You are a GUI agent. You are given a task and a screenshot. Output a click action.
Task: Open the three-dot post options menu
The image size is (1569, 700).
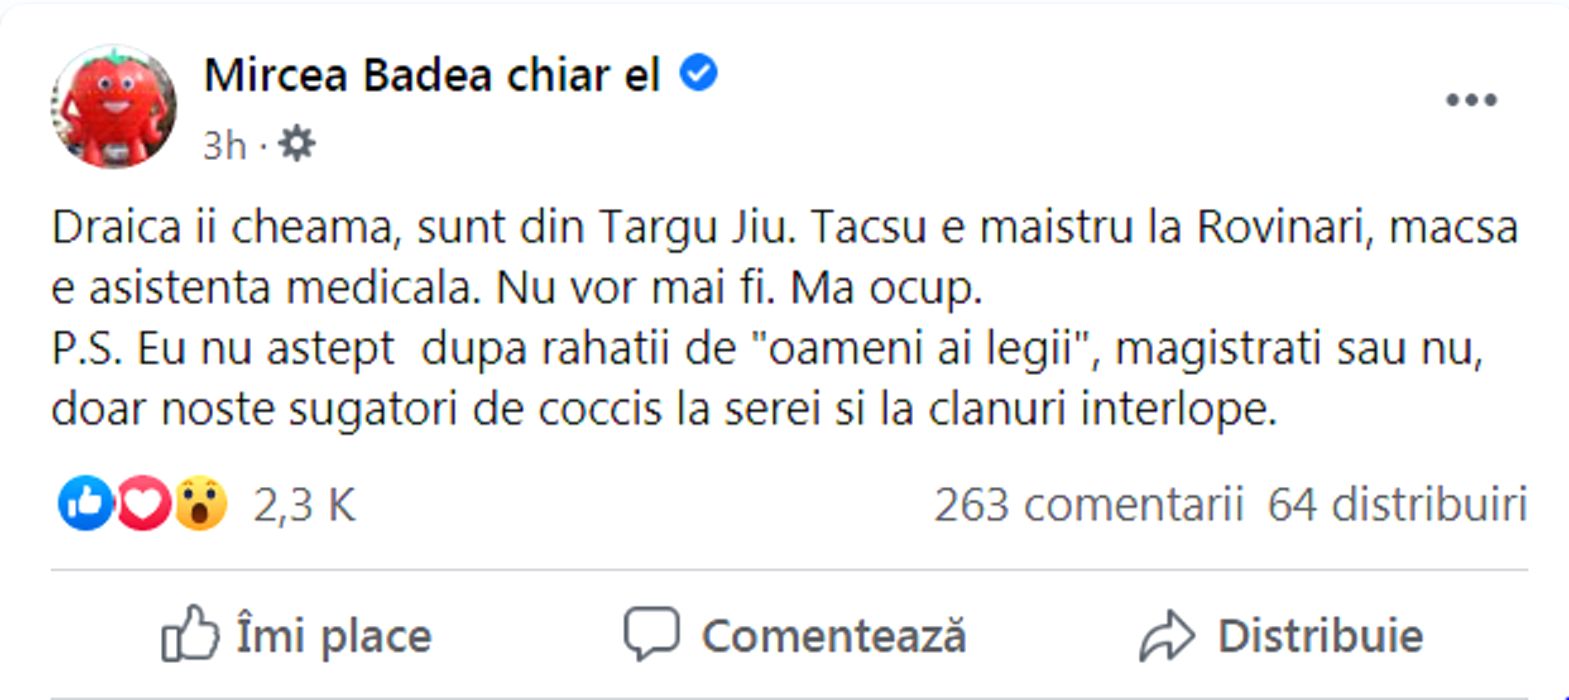point(1471,100)
